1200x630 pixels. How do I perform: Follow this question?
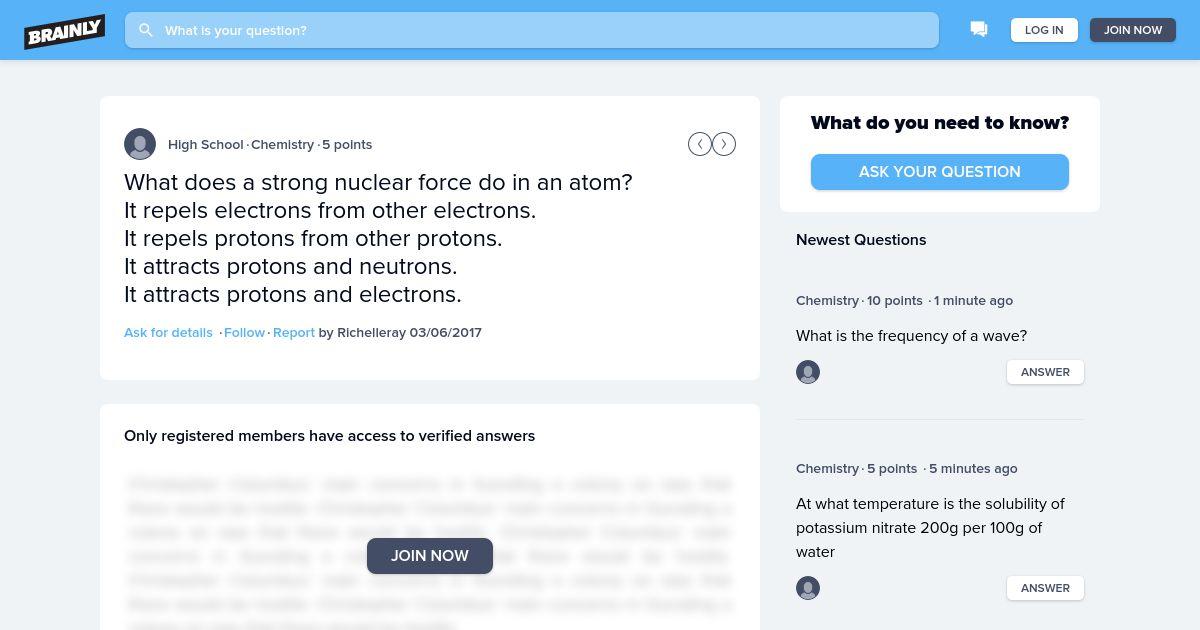244,332
